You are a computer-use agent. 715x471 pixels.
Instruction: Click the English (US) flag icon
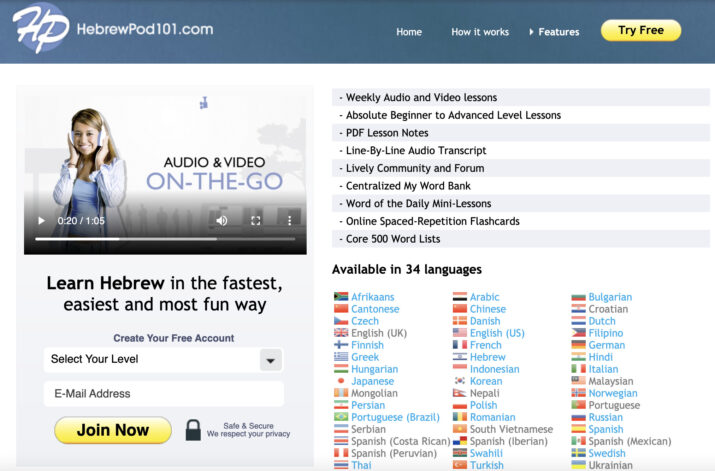click(460, 333)
